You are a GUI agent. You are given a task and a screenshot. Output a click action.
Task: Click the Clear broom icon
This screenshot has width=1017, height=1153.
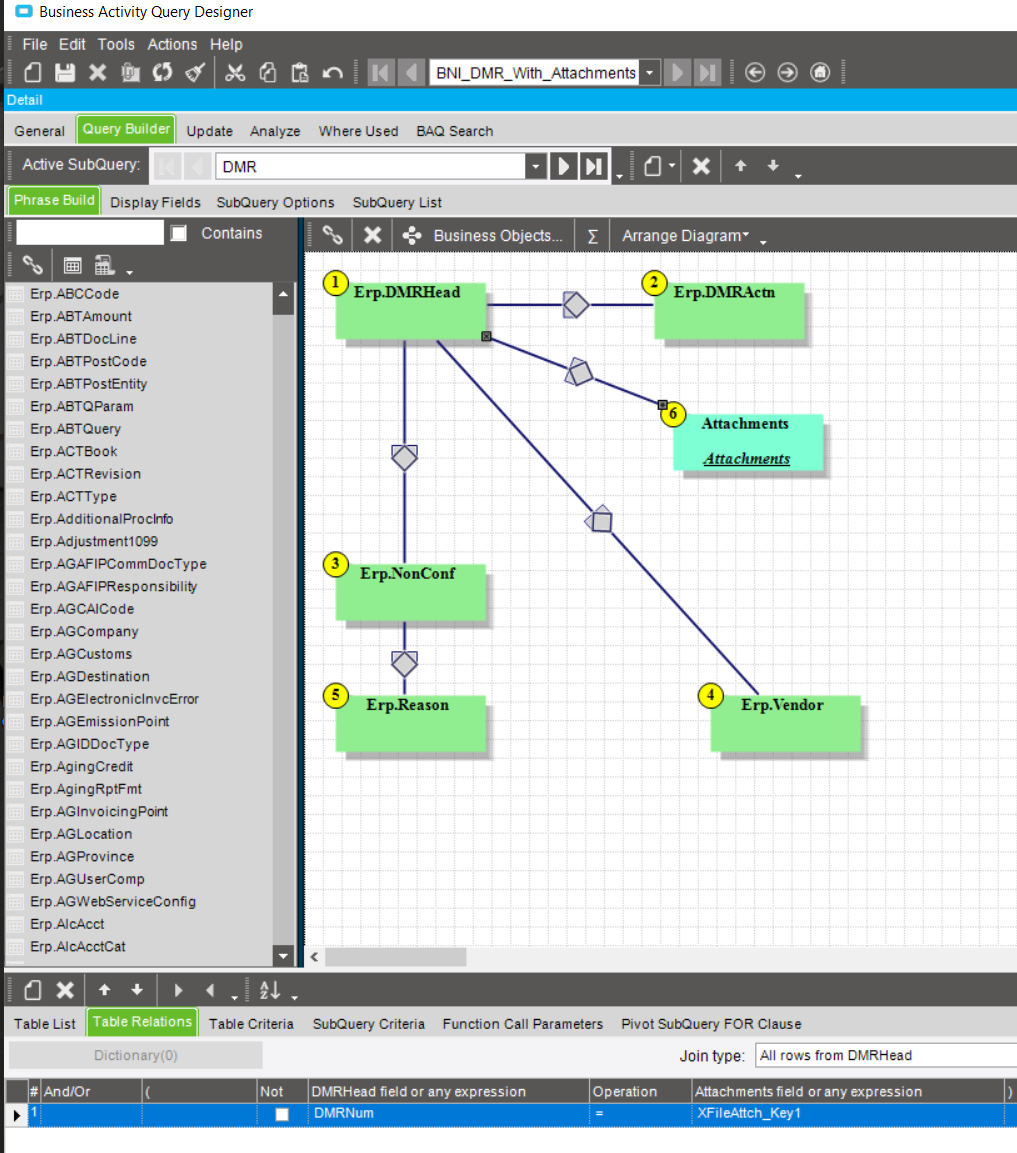click(x=196, y=73)
